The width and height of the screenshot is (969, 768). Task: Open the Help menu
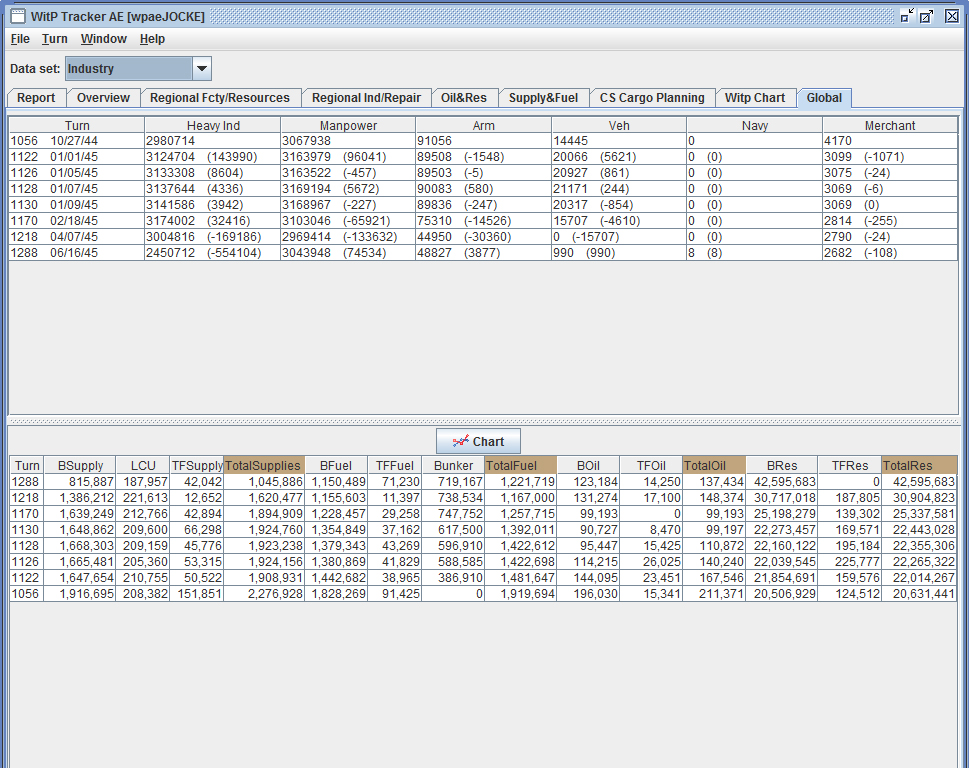click(152, 39)
